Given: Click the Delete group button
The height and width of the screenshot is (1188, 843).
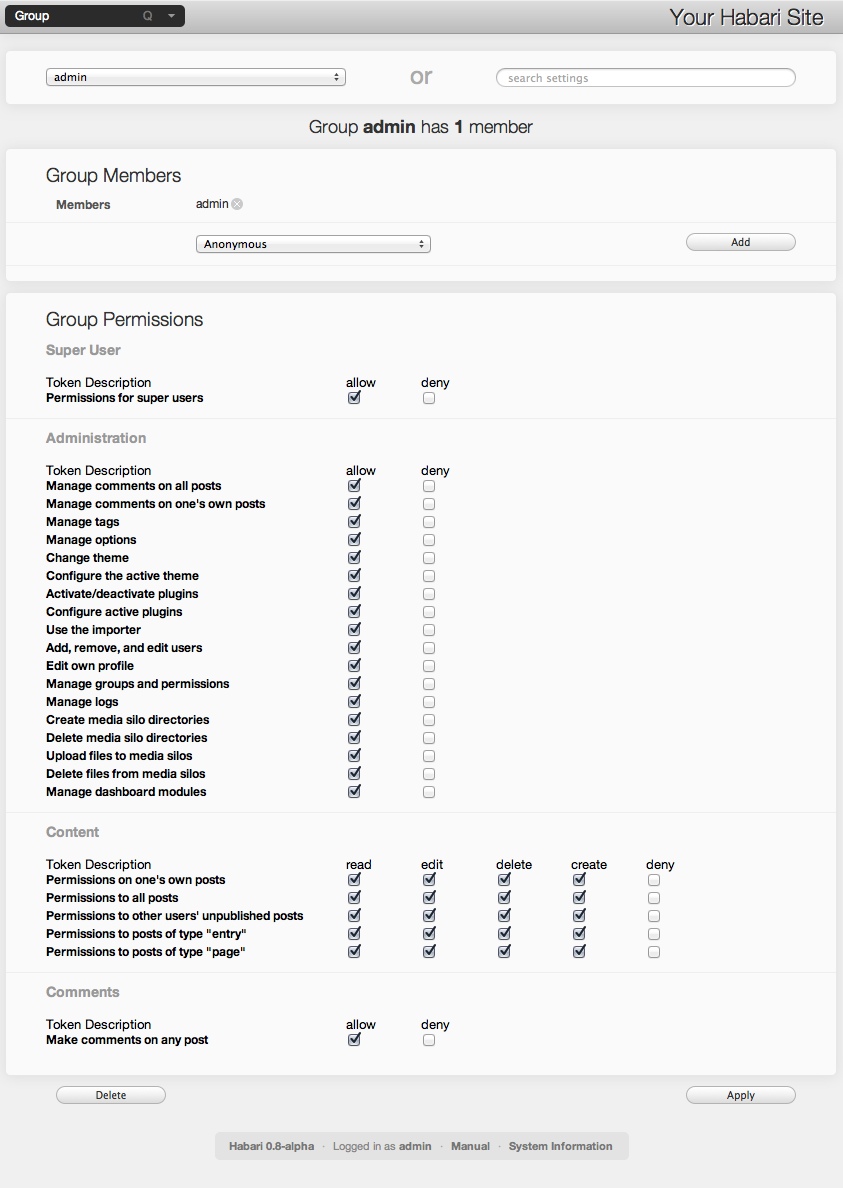Looking at the screenshot, I should (x=111, y=1095).
